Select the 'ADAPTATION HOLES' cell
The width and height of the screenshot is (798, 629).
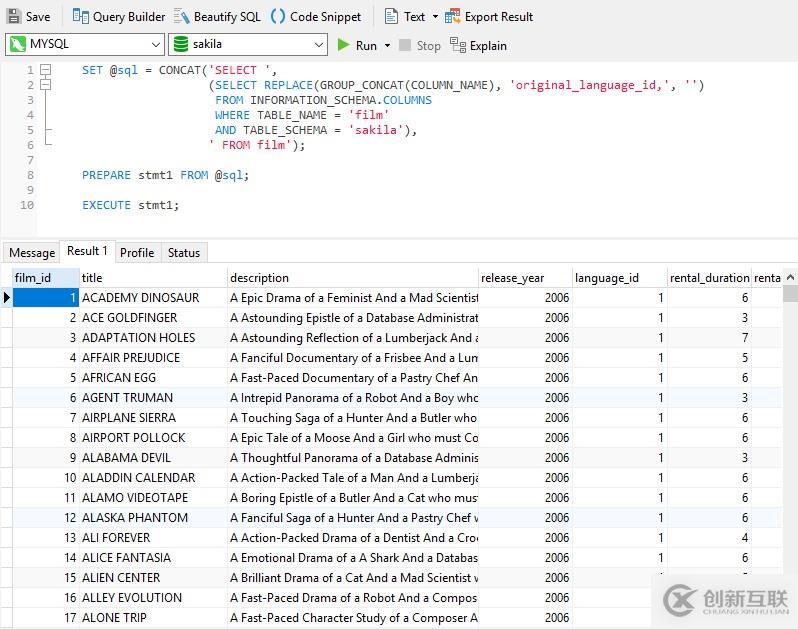(153, 337)
